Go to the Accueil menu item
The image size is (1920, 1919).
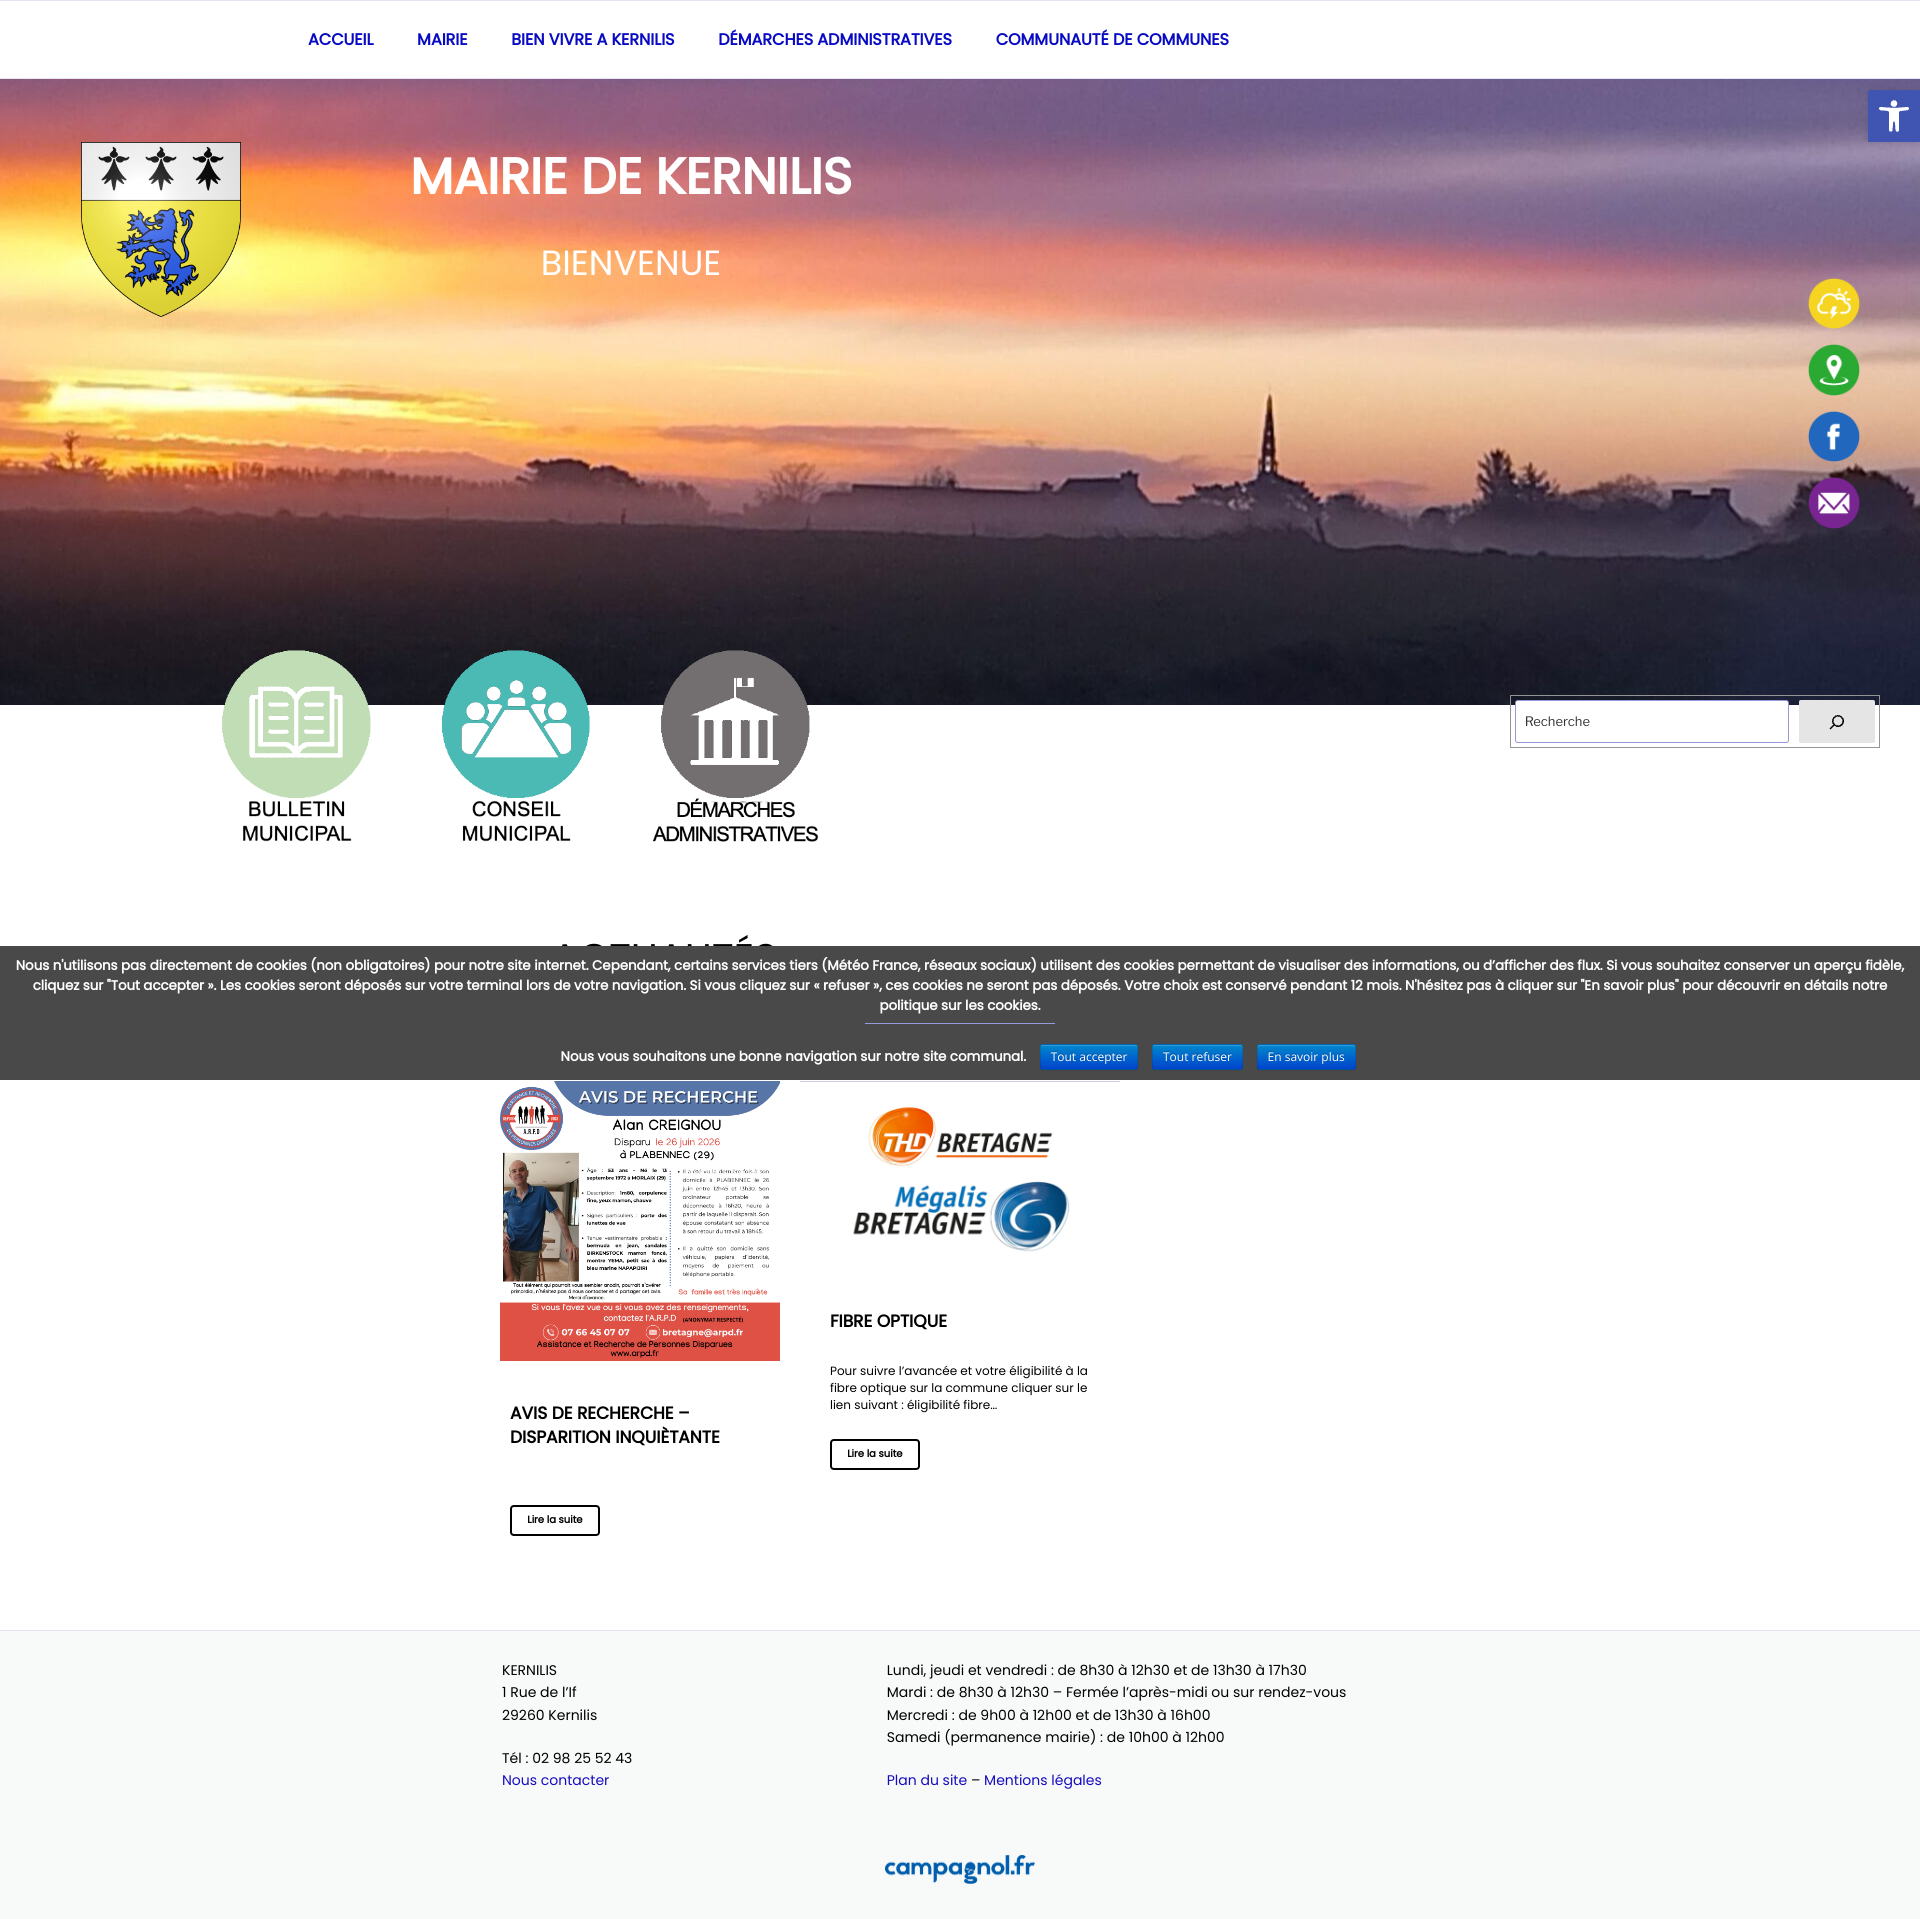(x=340, y=39)
